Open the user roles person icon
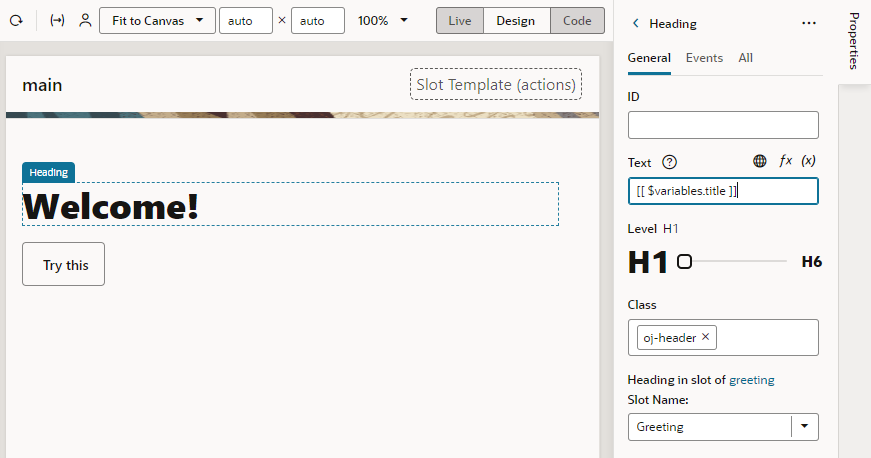Viewport: 871px width, 458px height. [x=85, y=21]
